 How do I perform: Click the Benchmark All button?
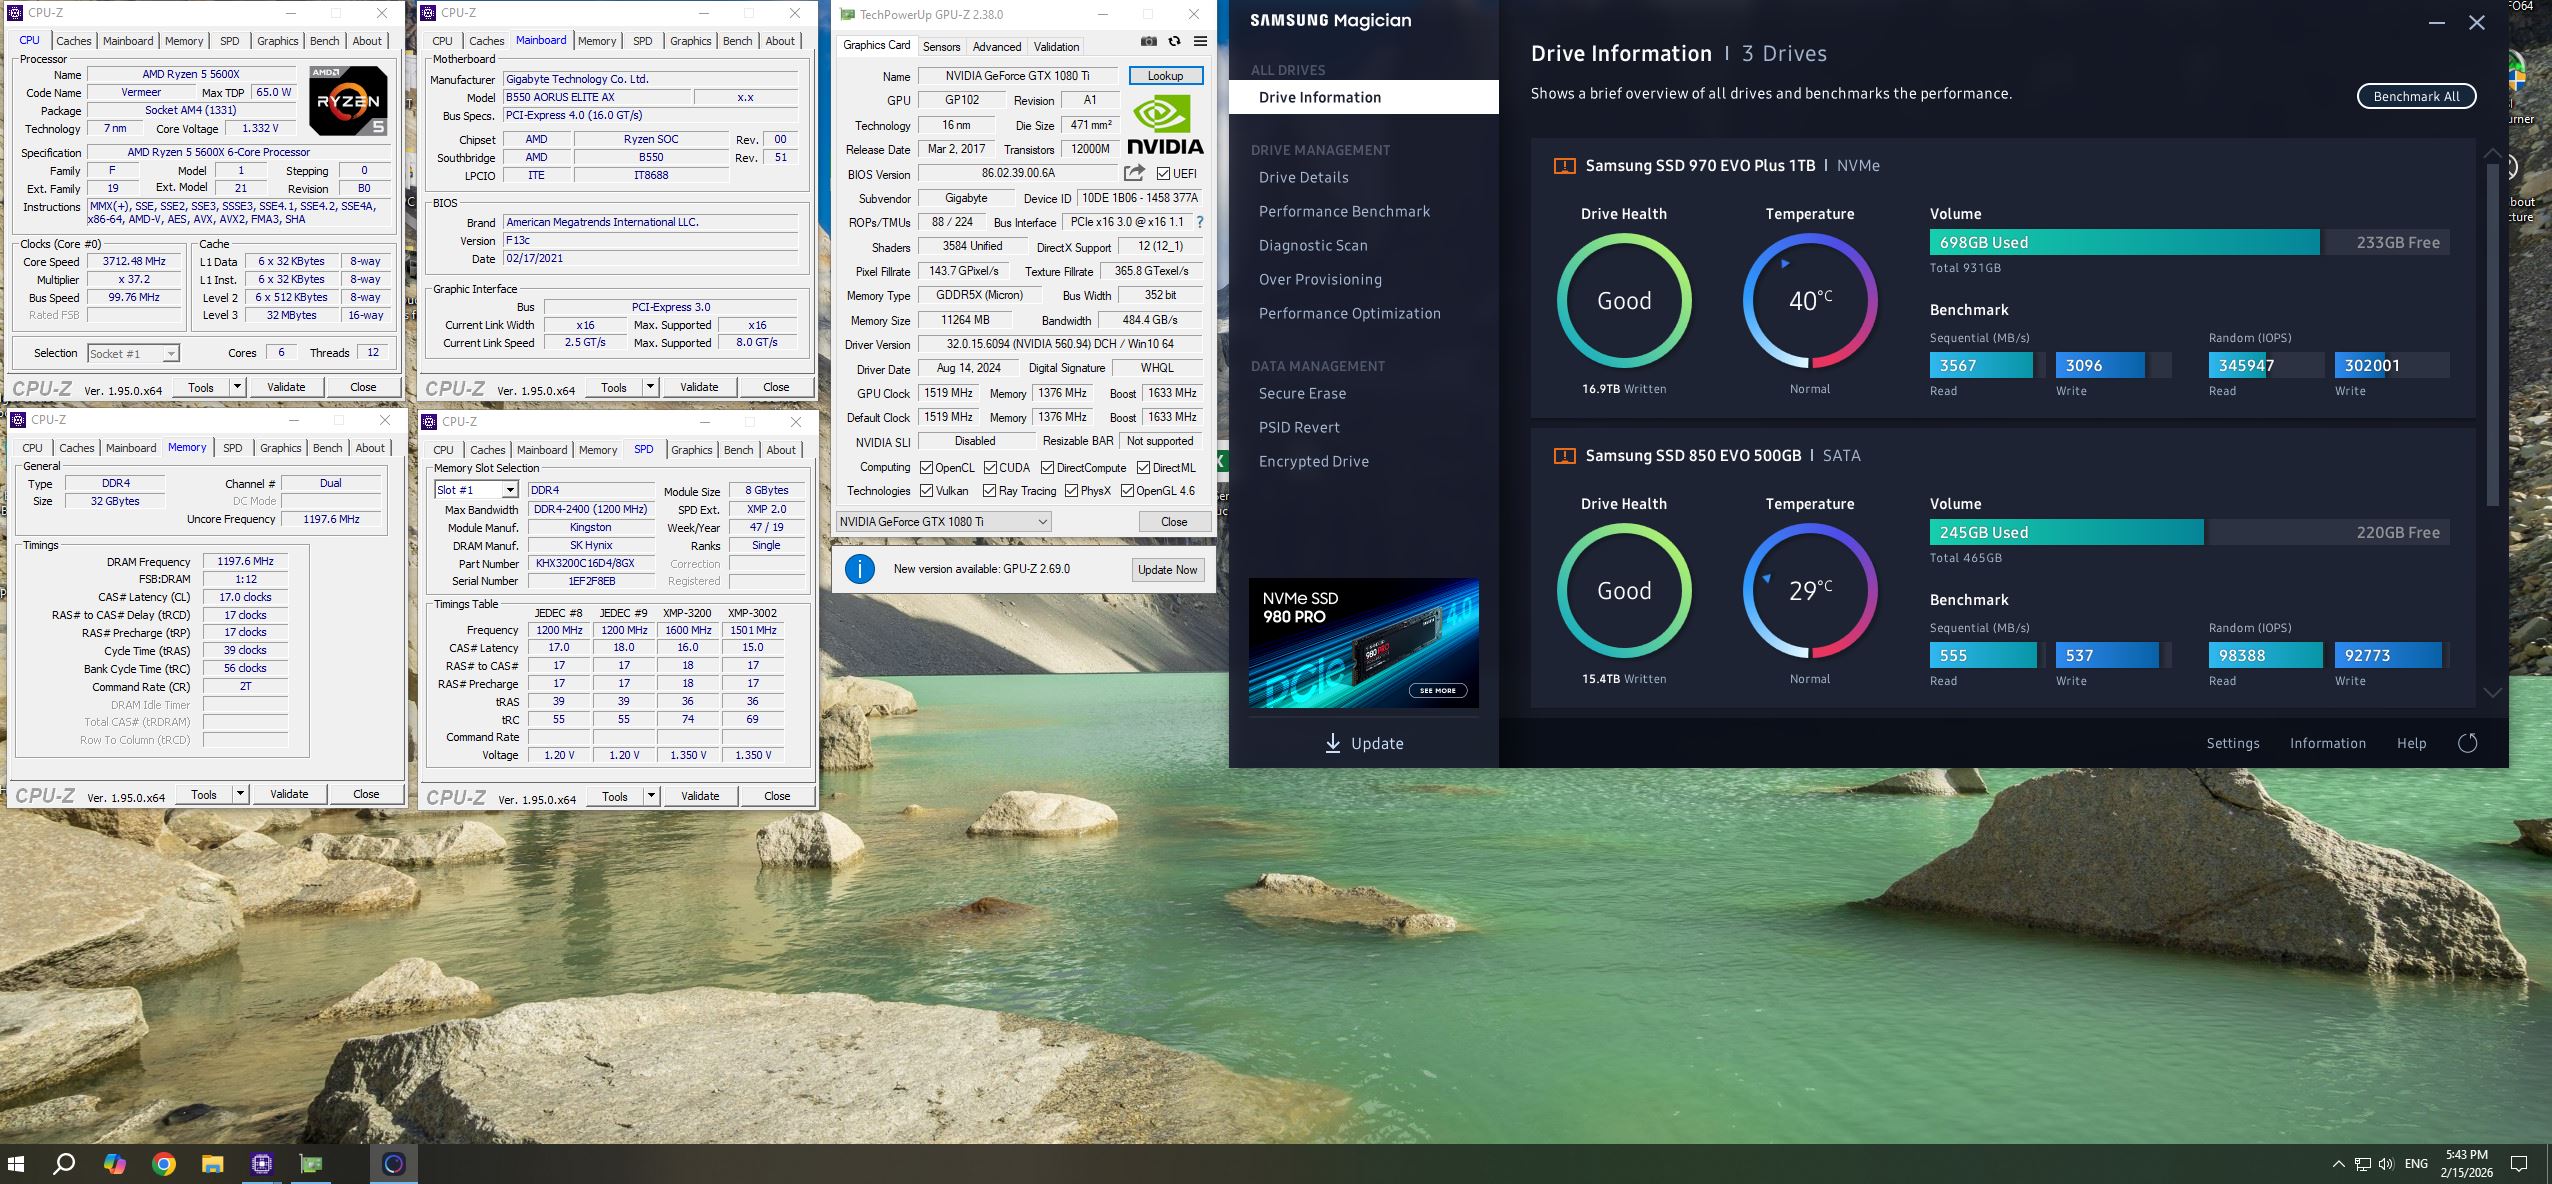pyautogui.click(x=2416, y=96)
